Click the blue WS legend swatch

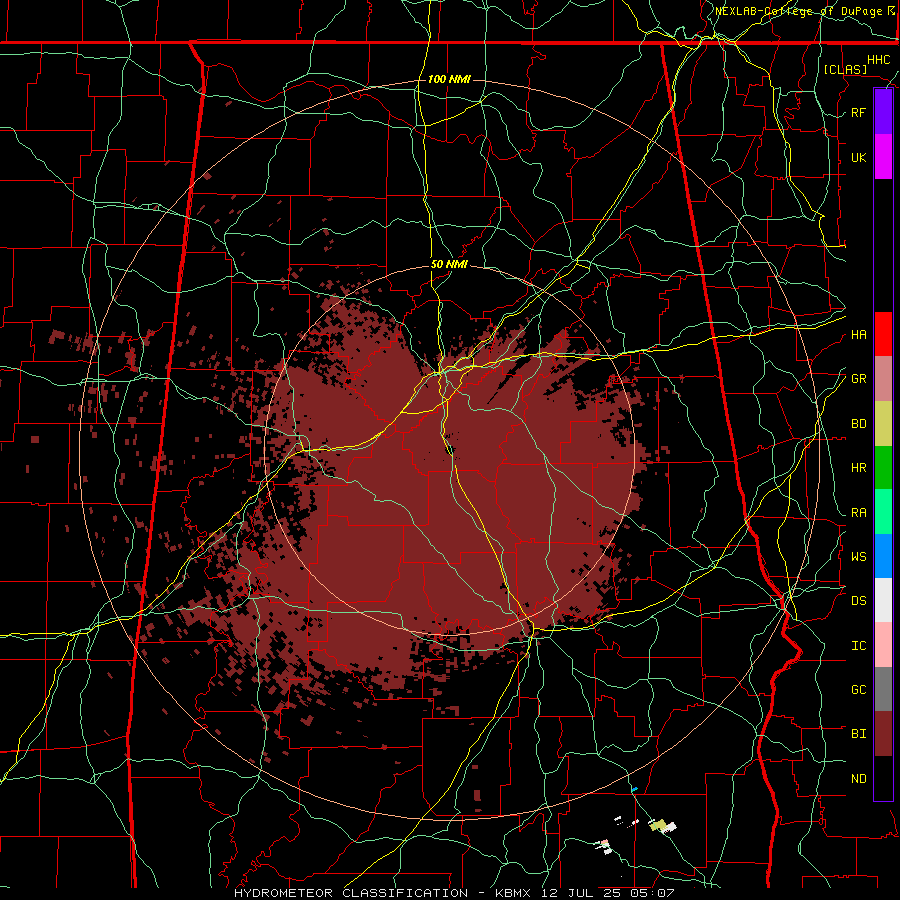[x=883, y=556]
